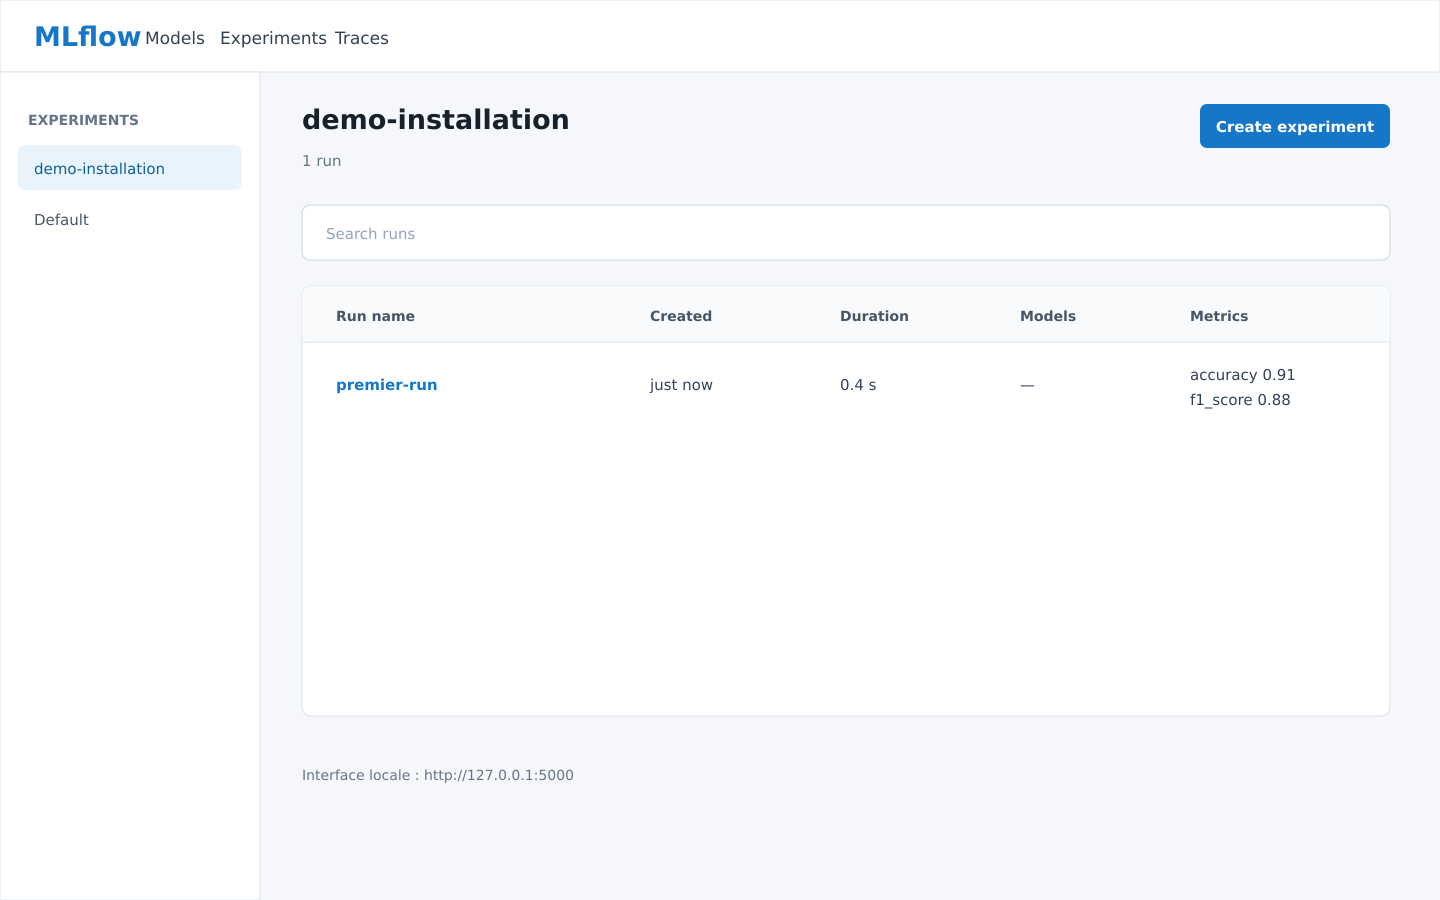Viewport: 1440px width, 900px height.
Task: Click the Metrics column header
Action: 1219,316
